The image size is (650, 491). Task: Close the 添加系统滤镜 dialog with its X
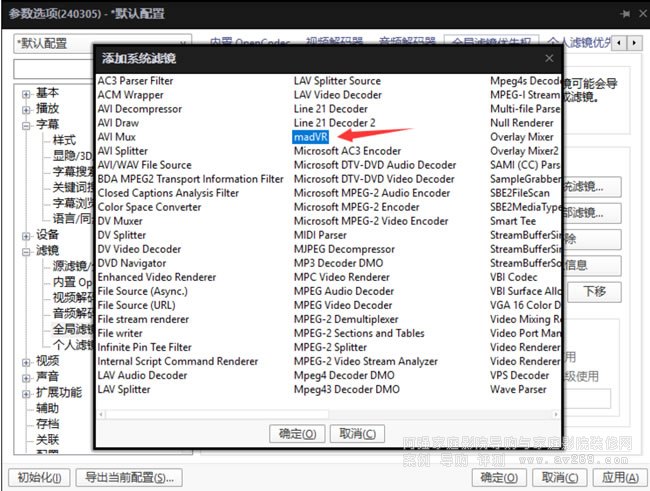click(551, 59)
